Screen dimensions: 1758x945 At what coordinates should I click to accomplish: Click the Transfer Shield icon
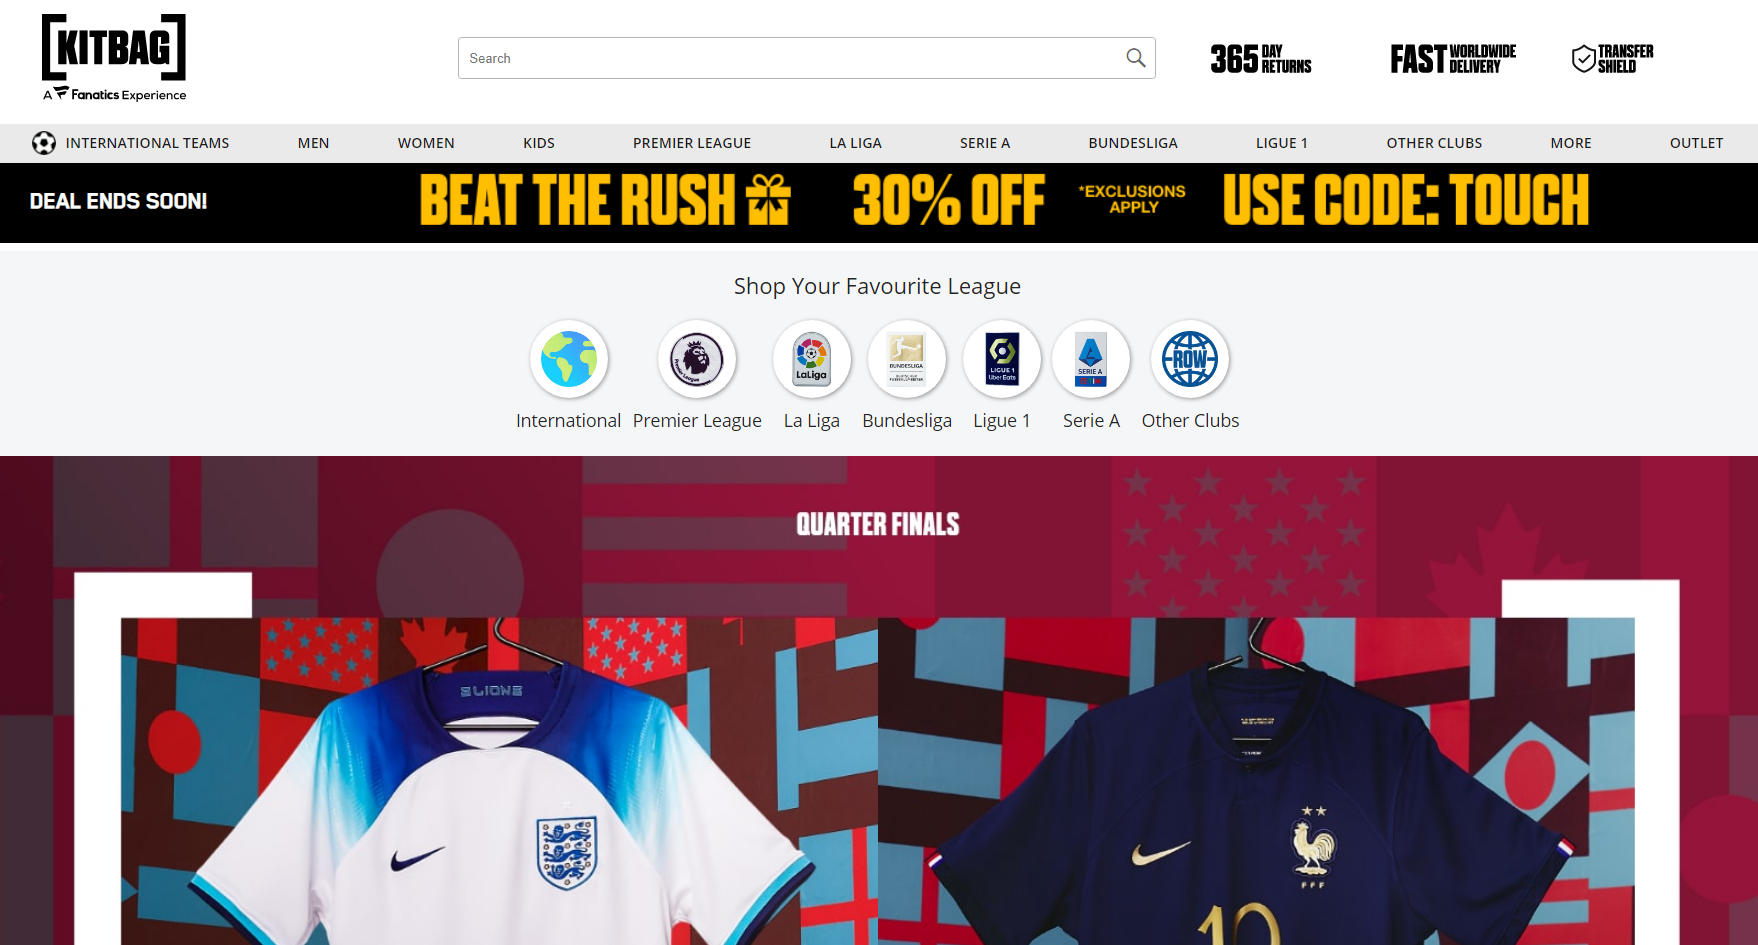1584,59
